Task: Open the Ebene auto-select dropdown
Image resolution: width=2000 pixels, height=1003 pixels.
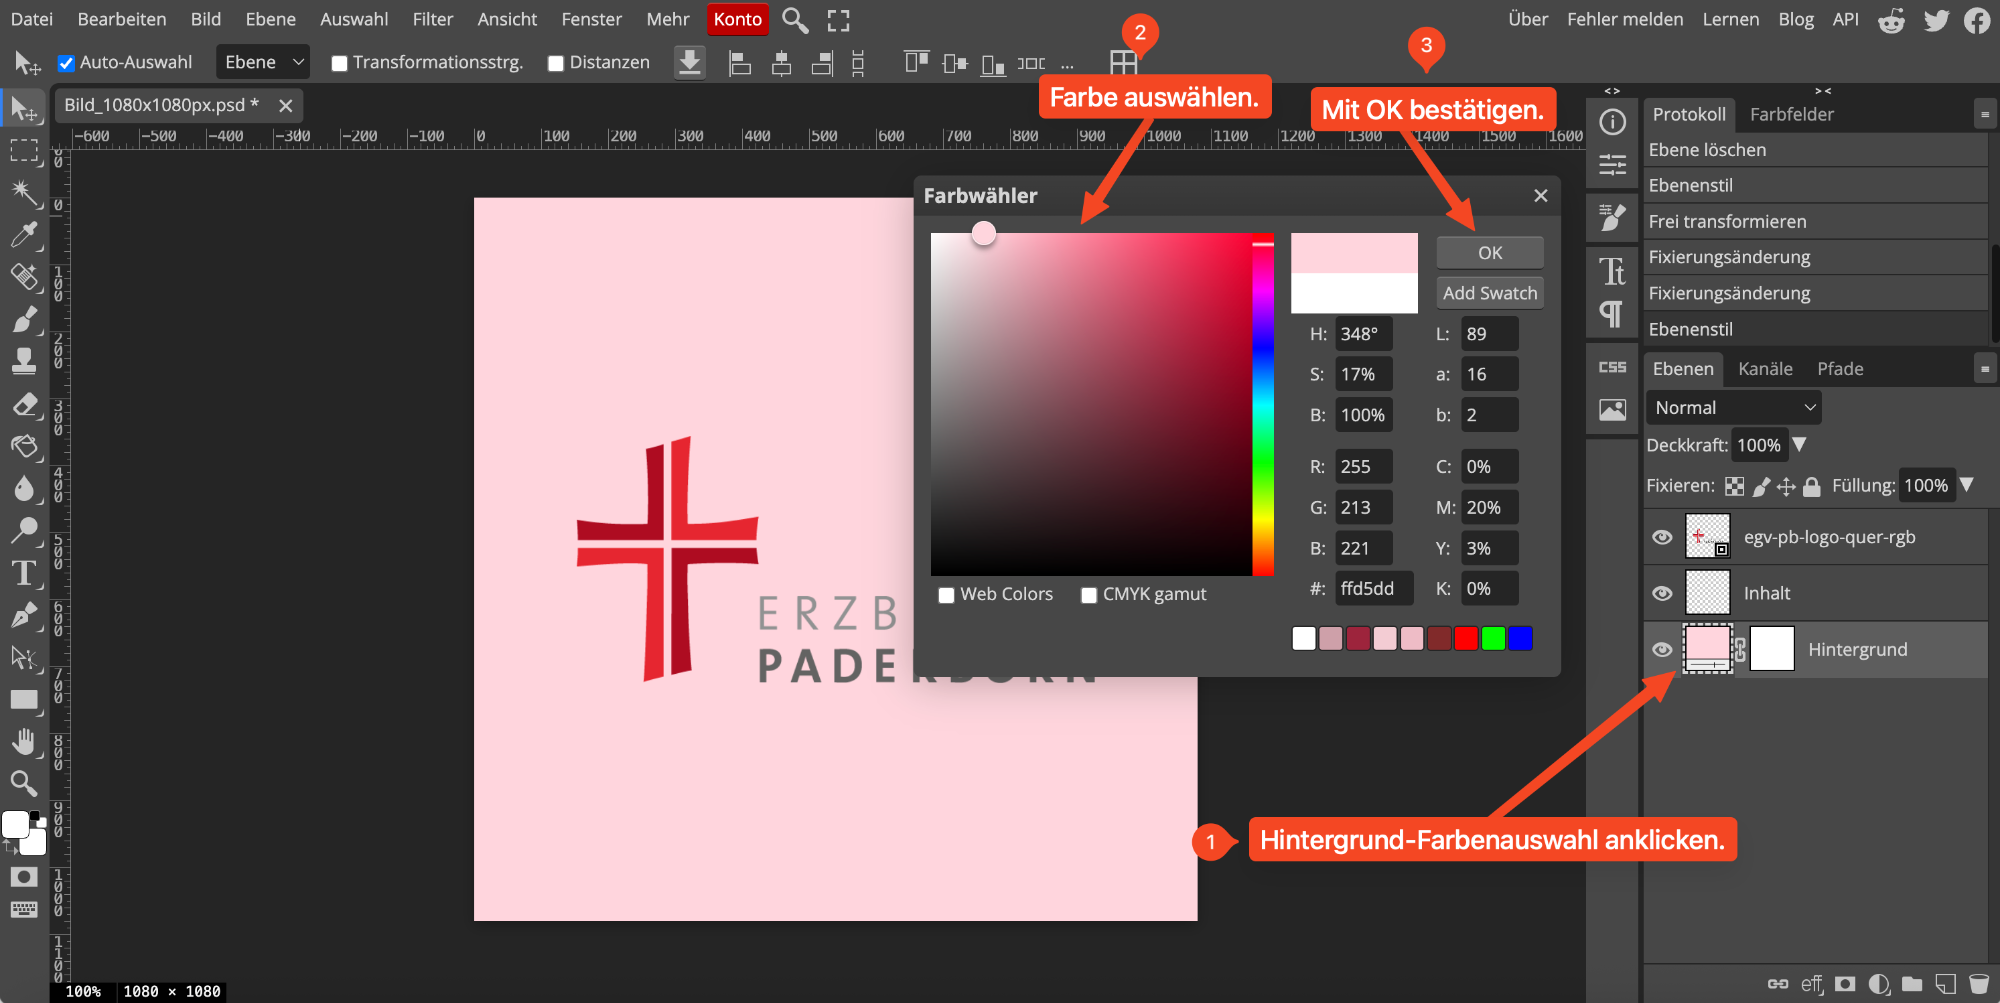Action: click(263, 62)
